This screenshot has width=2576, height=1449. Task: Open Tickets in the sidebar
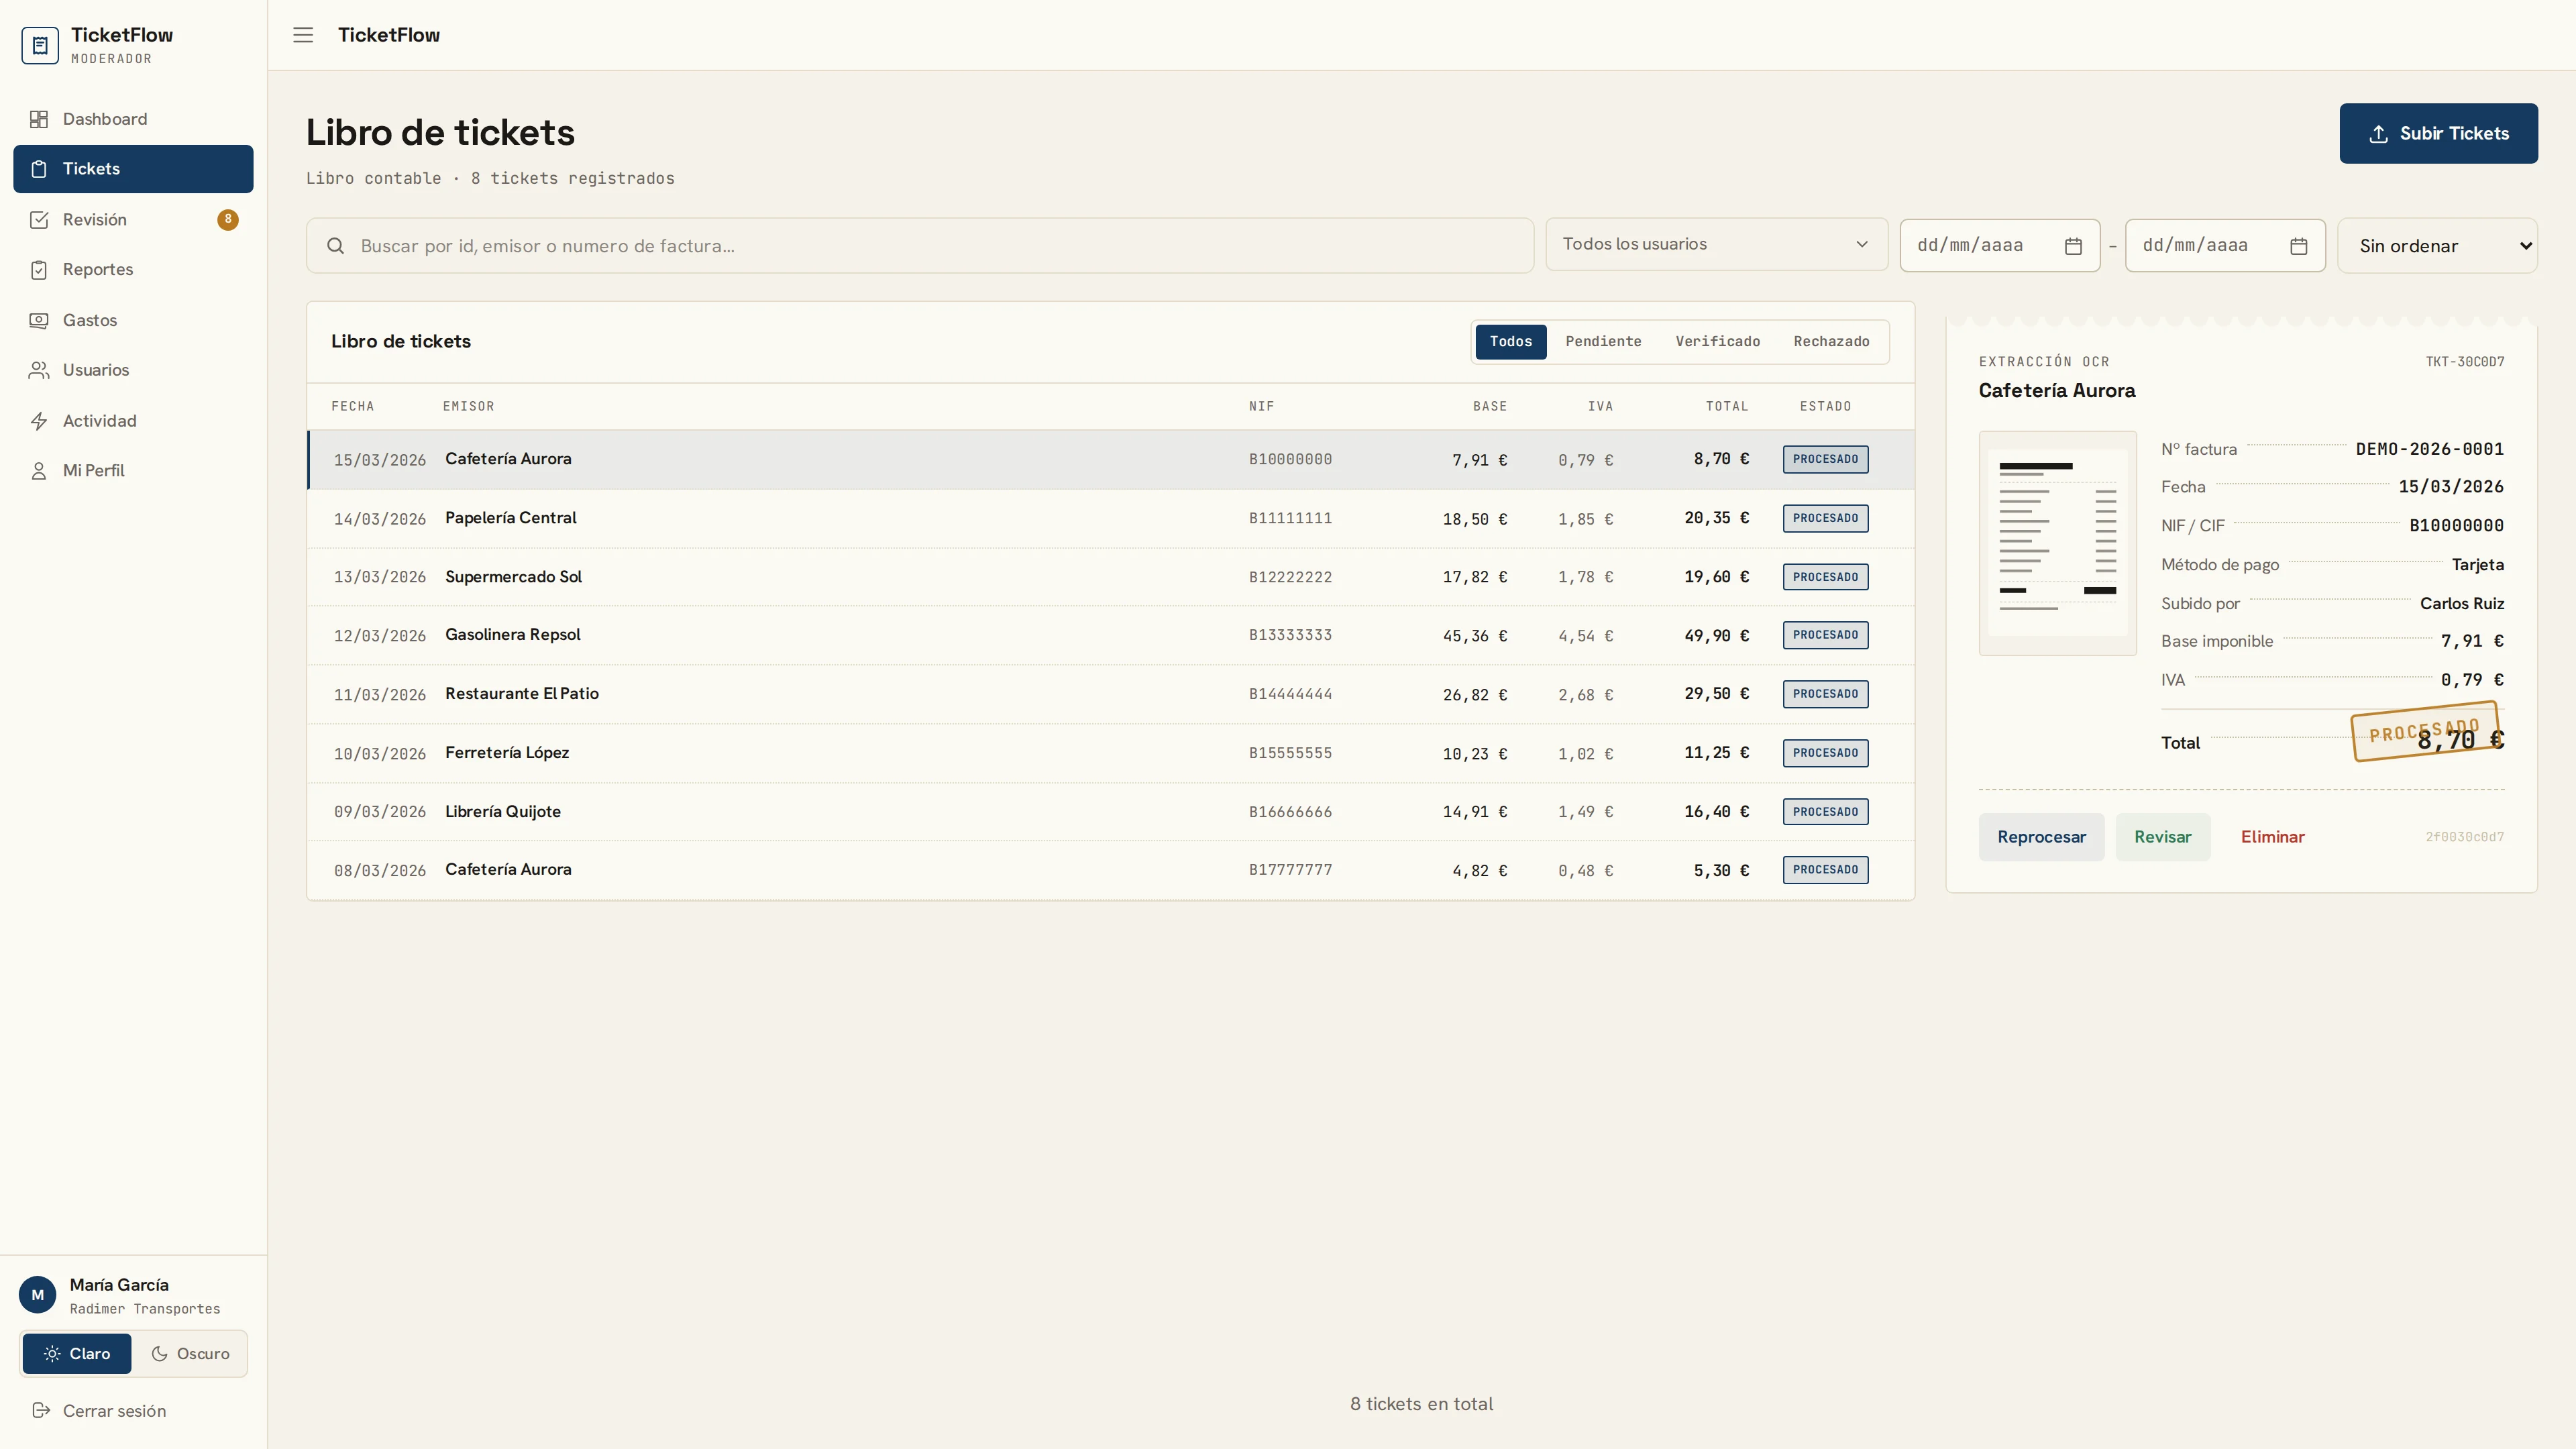(133, 169)
